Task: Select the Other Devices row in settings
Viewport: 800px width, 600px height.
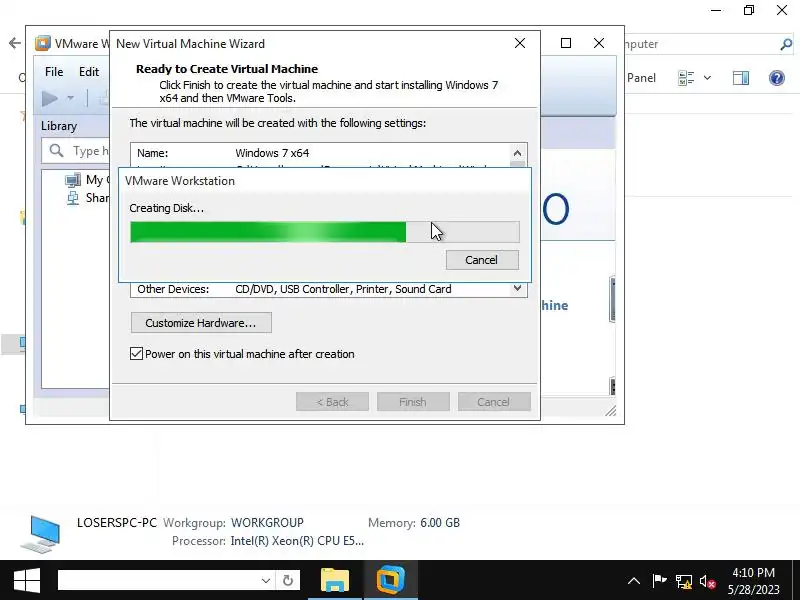Action: tap(320, 289)
